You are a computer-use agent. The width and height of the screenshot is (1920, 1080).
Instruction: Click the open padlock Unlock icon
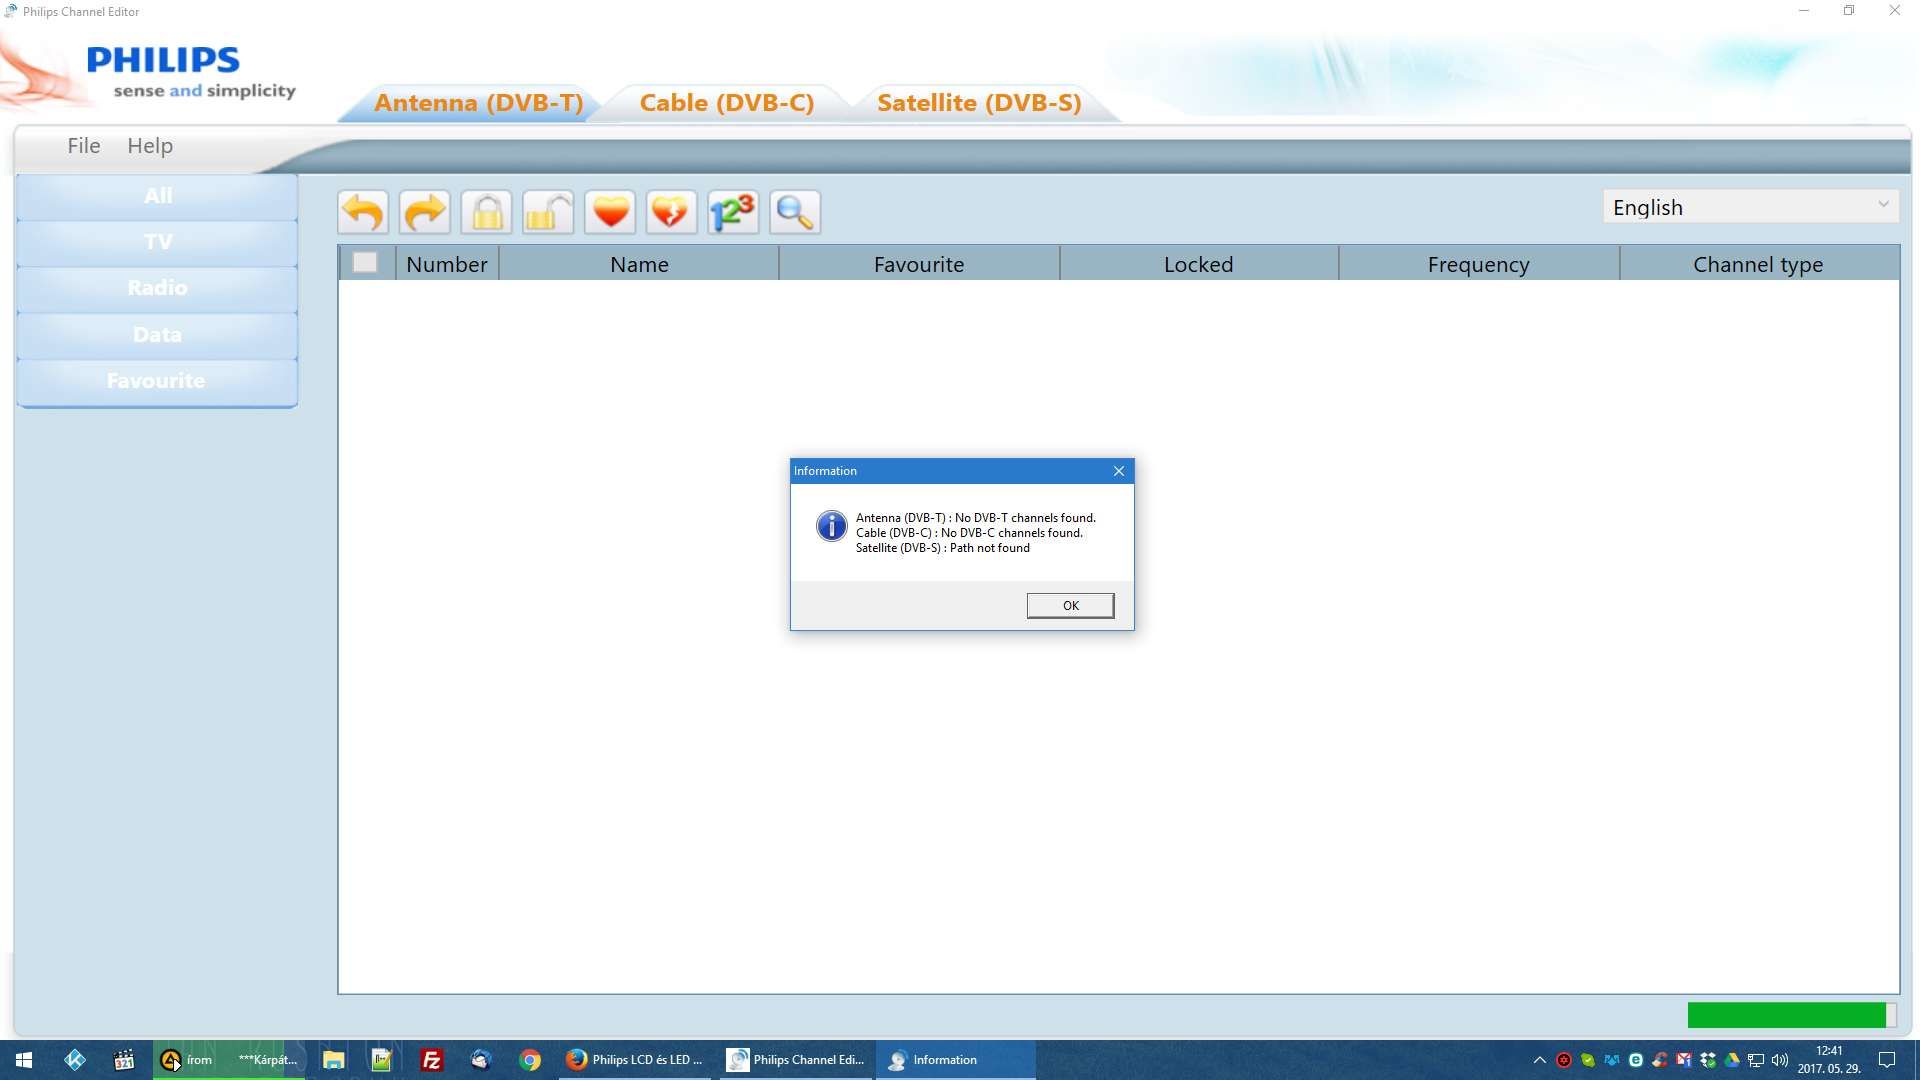(x=548, y=212)
